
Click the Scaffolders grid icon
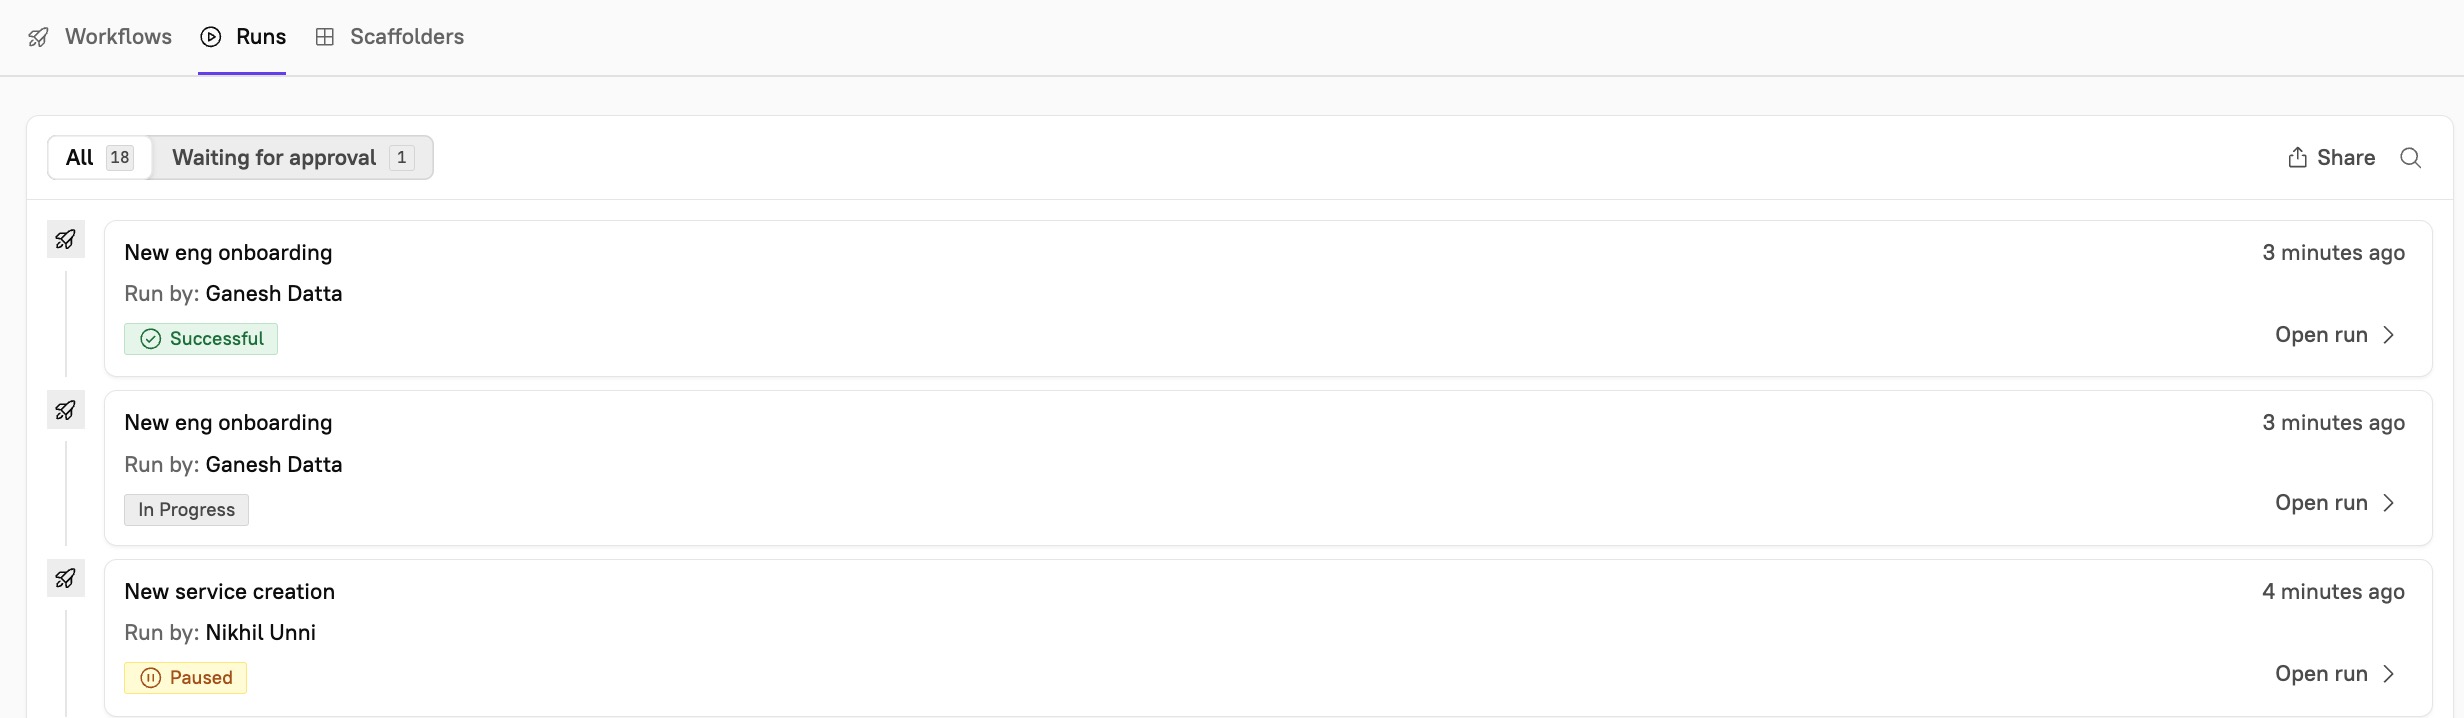[x=324, y=37]
